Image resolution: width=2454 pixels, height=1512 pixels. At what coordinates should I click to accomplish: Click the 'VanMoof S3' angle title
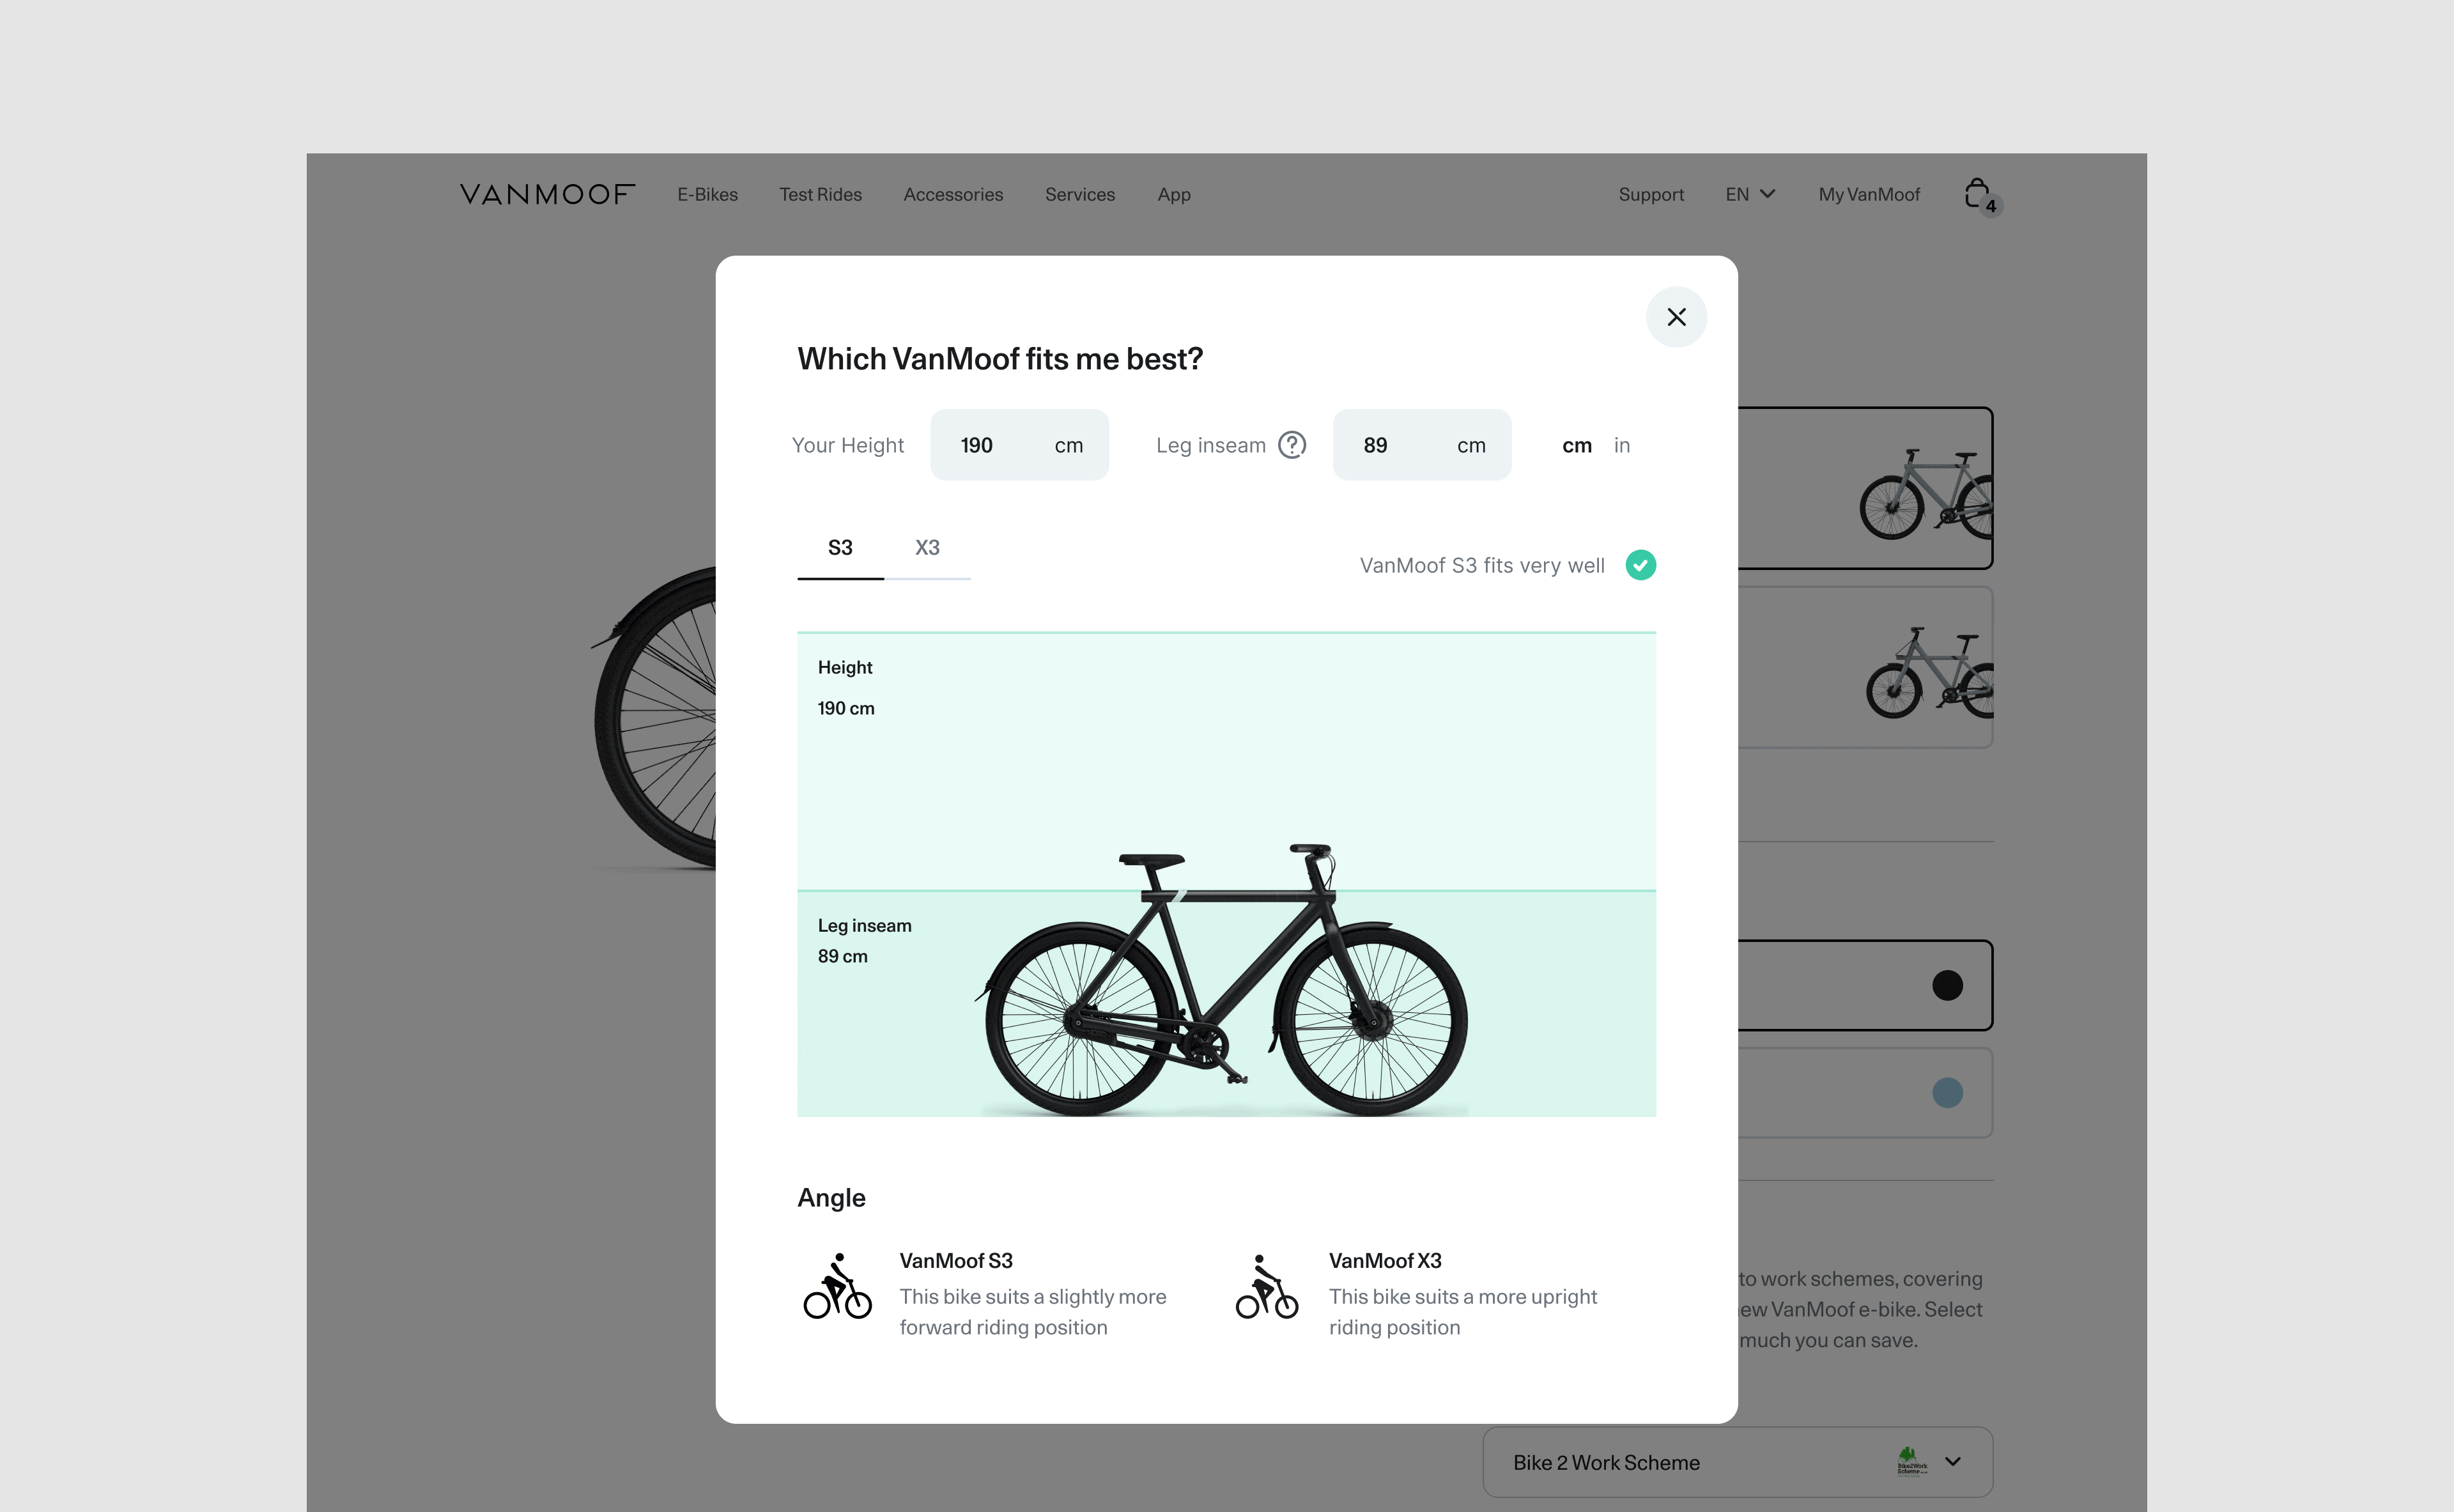pyautogui.click(x=956, y=1261)
